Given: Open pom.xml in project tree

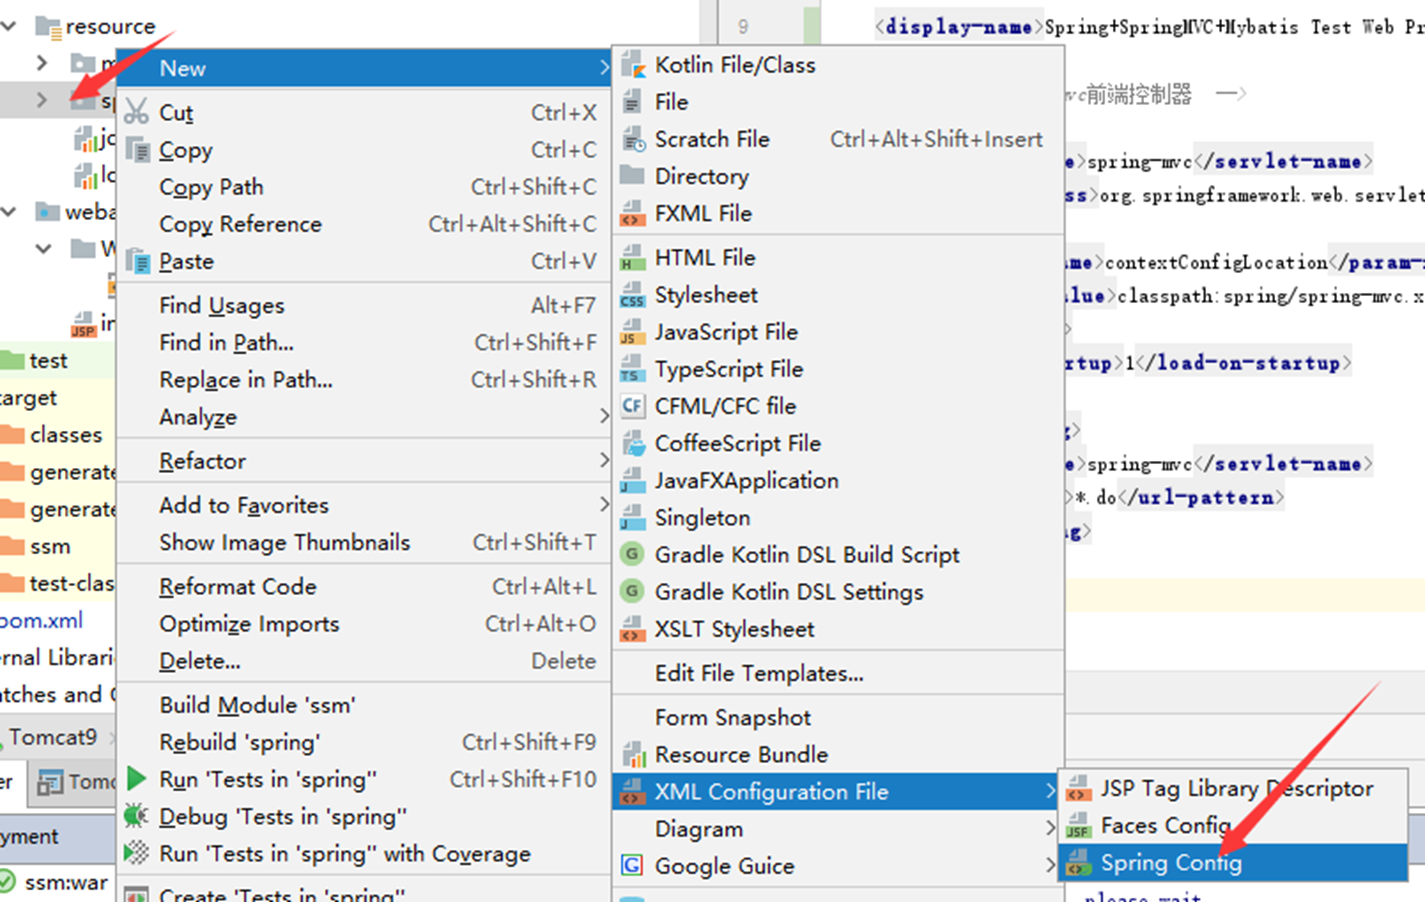Looking at the screenshot, I should [x=41, y=620].
